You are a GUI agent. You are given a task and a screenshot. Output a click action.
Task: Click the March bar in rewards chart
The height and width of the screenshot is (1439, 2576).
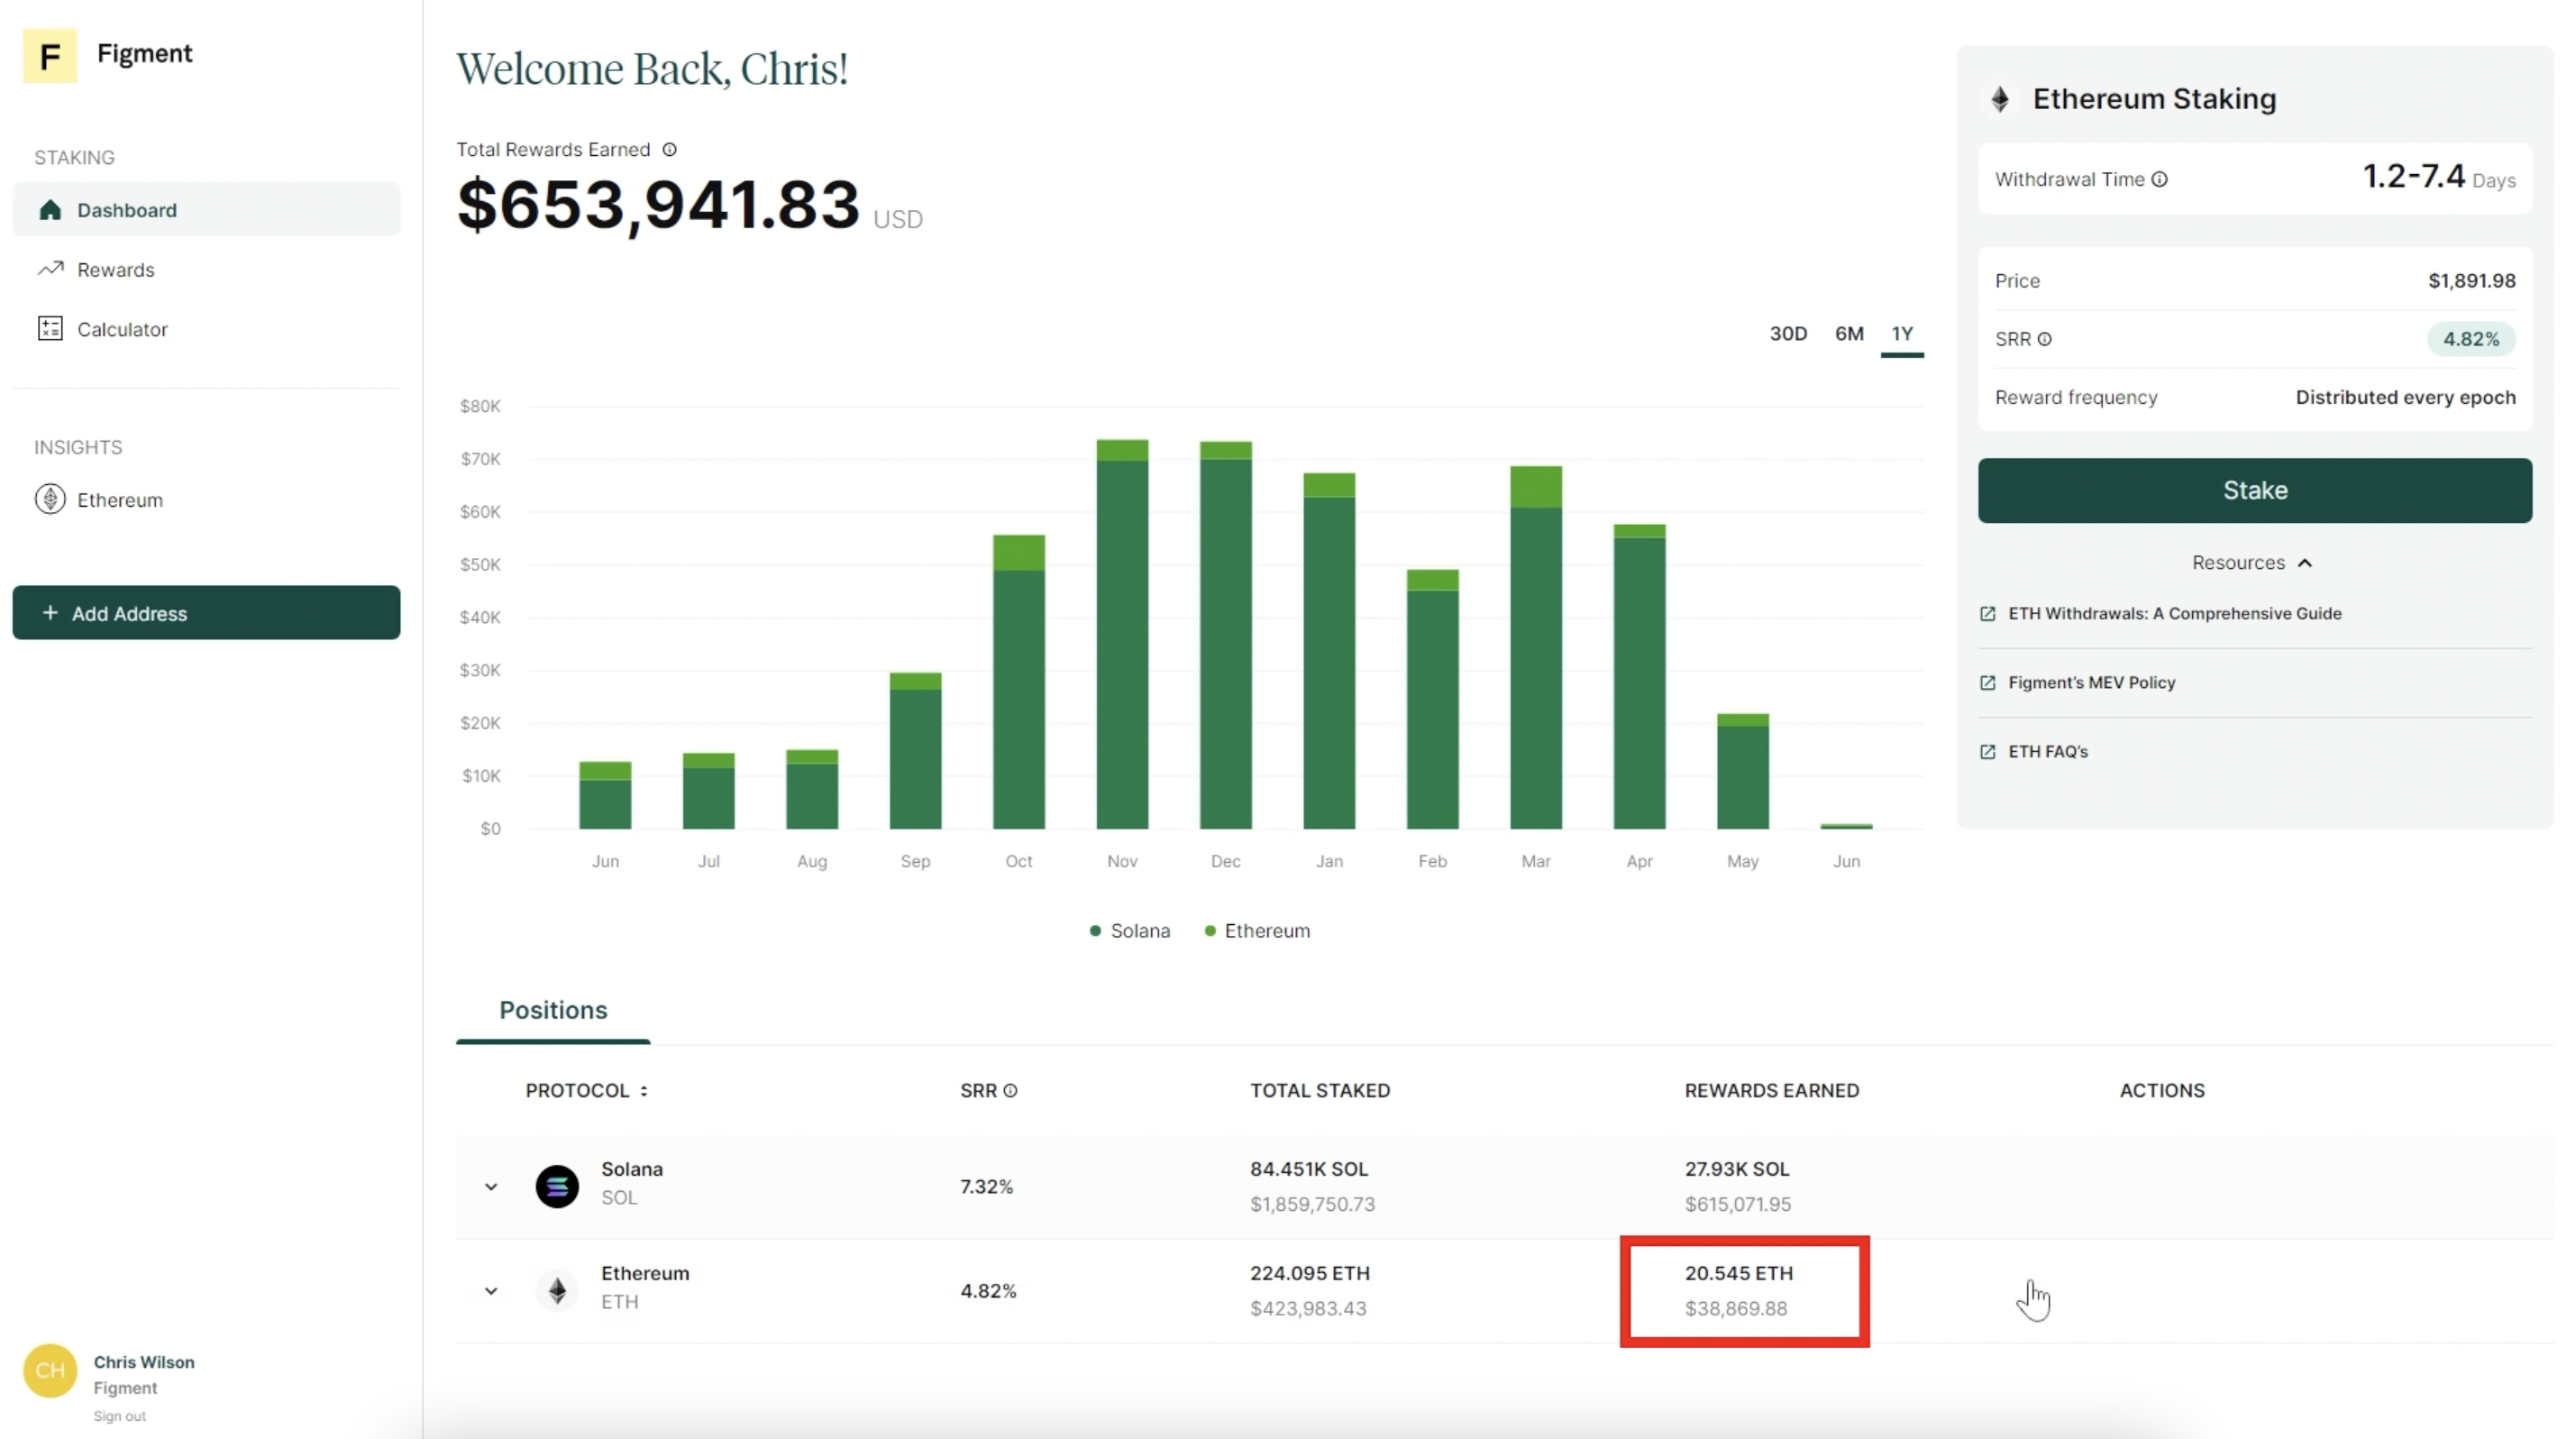[1536, 647]
